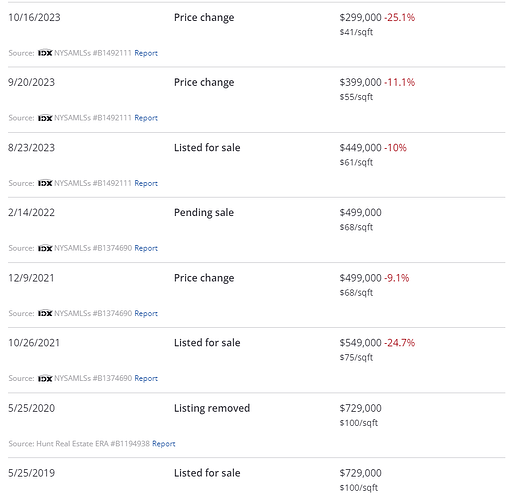Viewport: 506px width, 500px height.
Task: Open Report link for 12/9/2021 price change
Action: point(146,313)
